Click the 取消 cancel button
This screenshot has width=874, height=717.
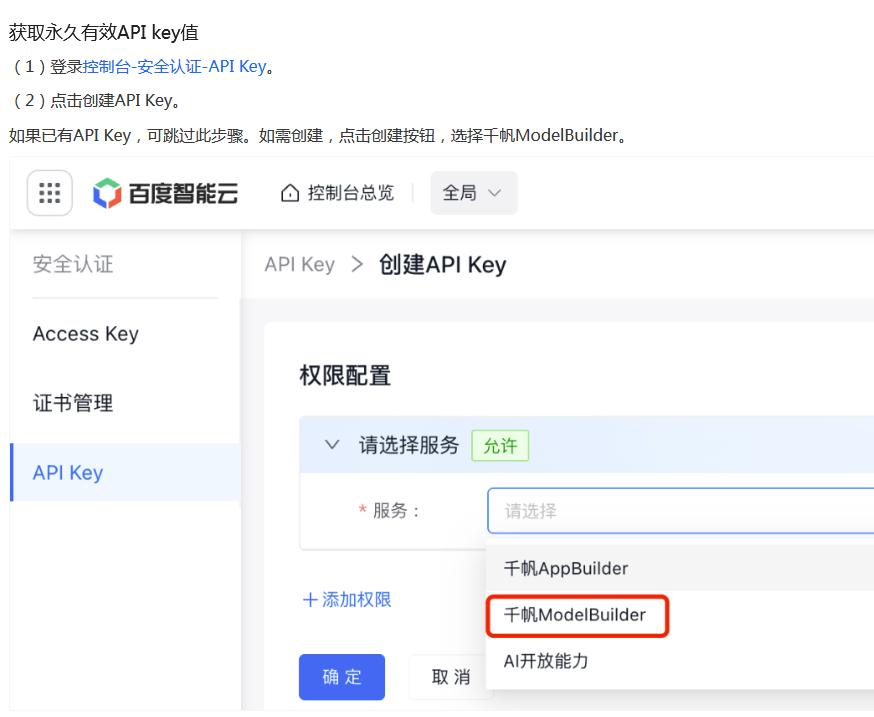[x=450, y=677]
